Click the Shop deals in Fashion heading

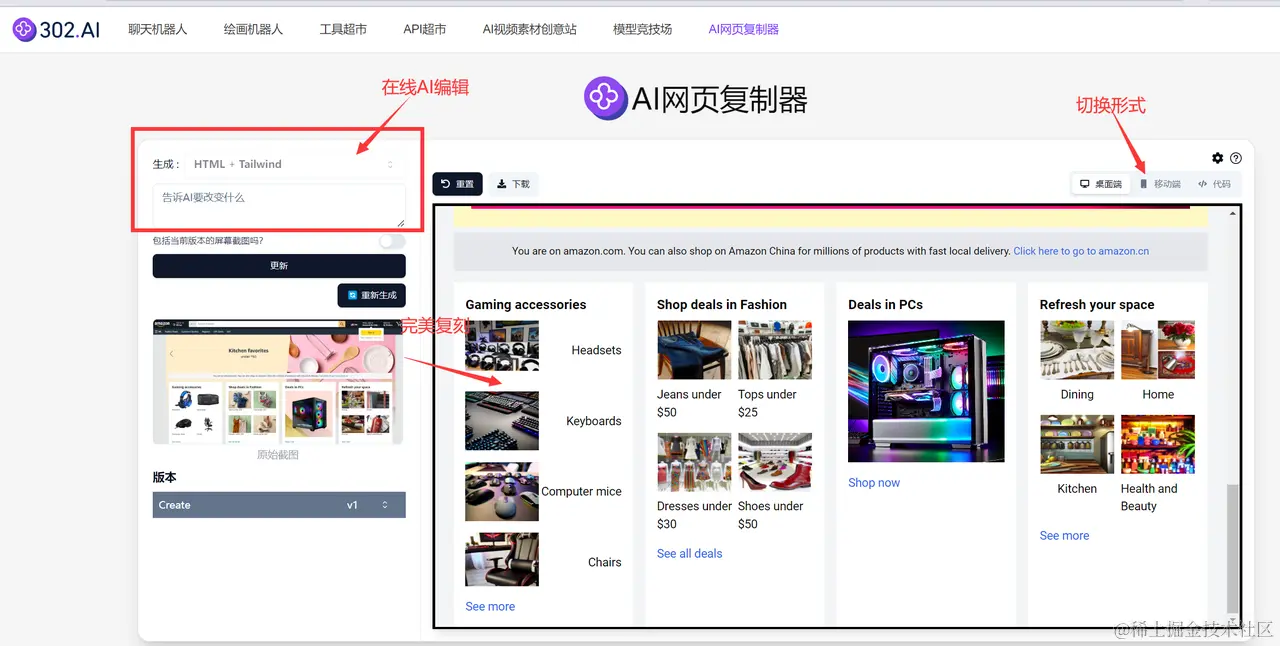click(x=722, y=304)
